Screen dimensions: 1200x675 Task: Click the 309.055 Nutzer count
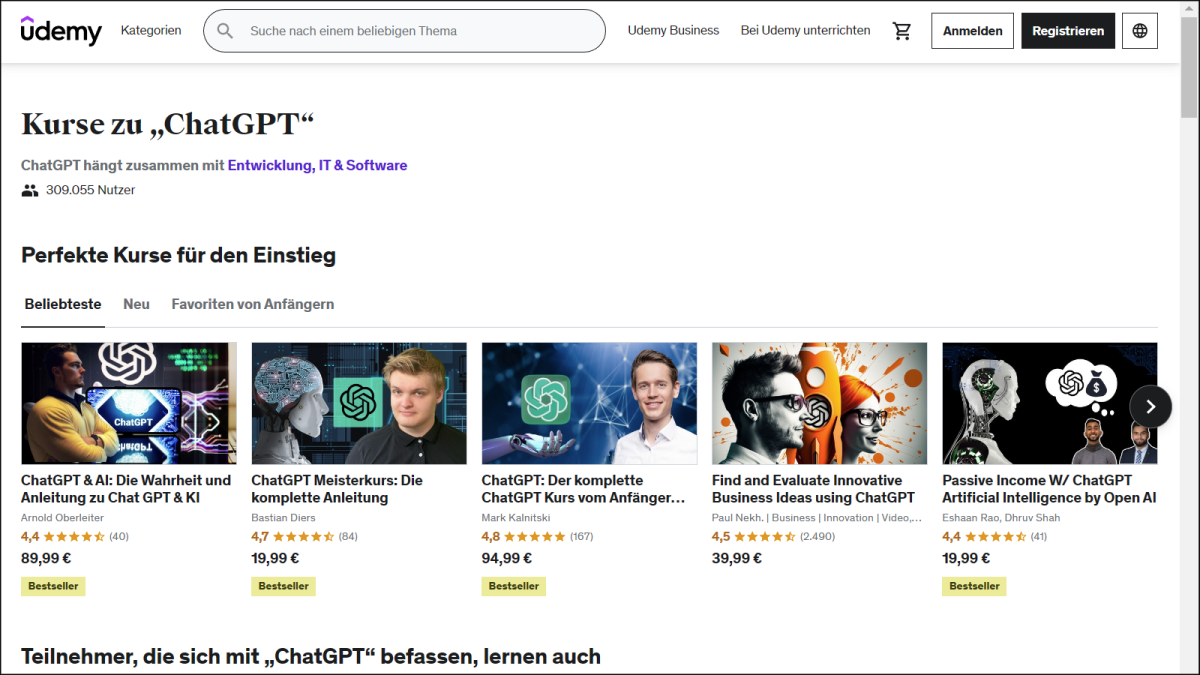(90, 190)
